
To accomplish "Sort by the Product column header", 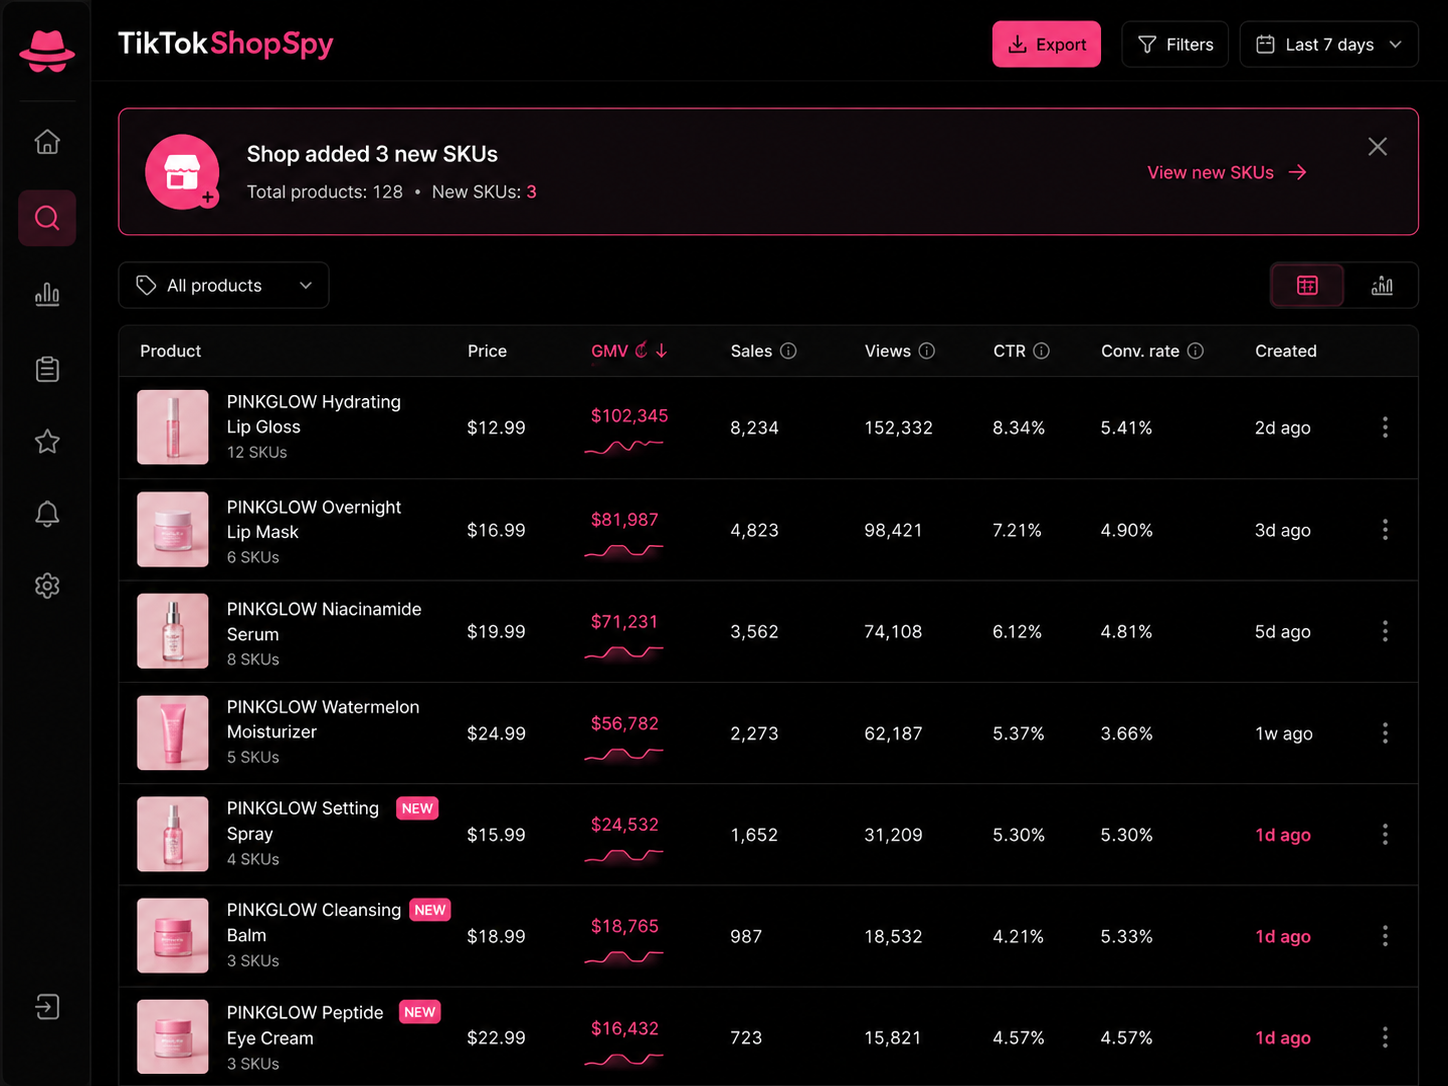I will point(170,351).
